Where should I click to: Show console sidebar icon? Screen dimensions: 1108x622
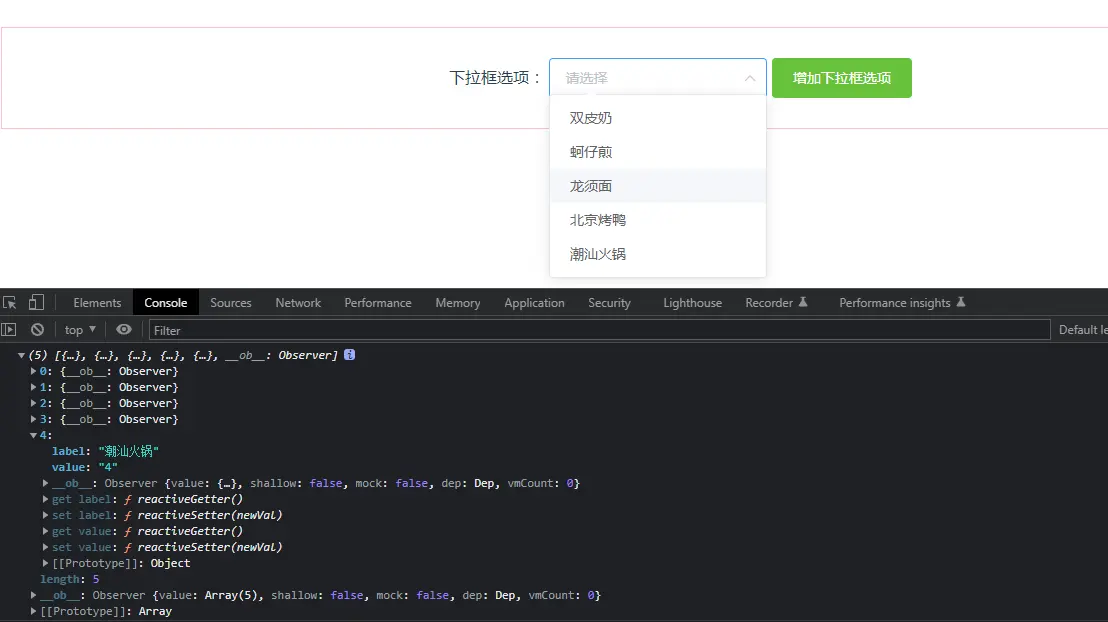pyautogui.click(x=8, y=329)
